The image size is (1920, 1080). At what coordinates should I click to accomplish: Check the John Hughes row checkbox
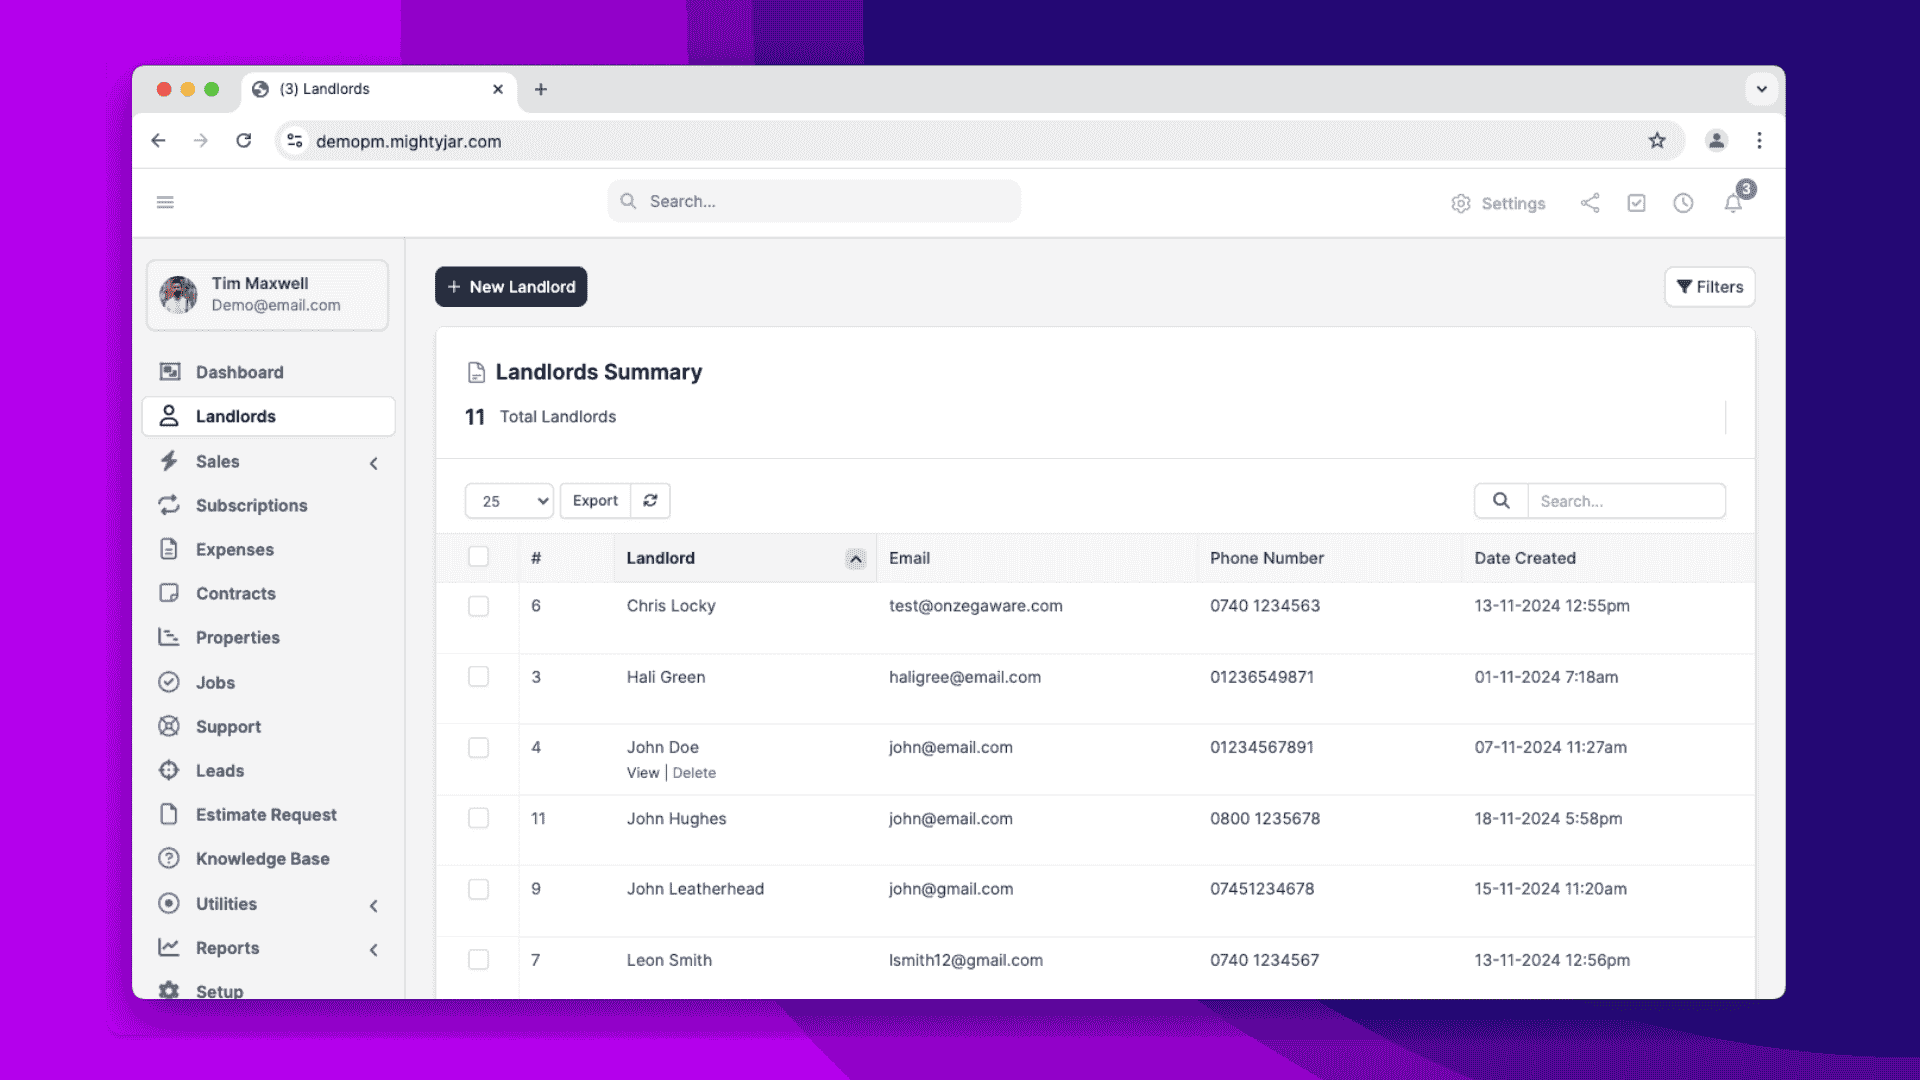[478, 818]
